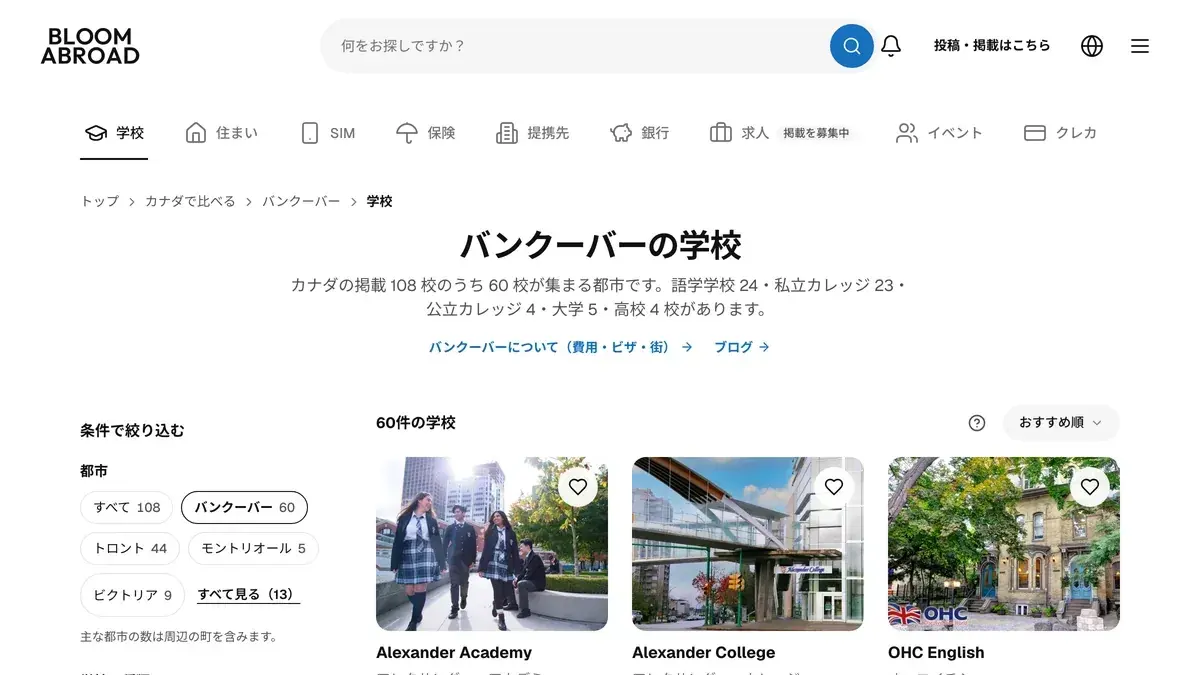
Task: Open the おすすめ順 sort dropdown
Action: [1061, 423]
